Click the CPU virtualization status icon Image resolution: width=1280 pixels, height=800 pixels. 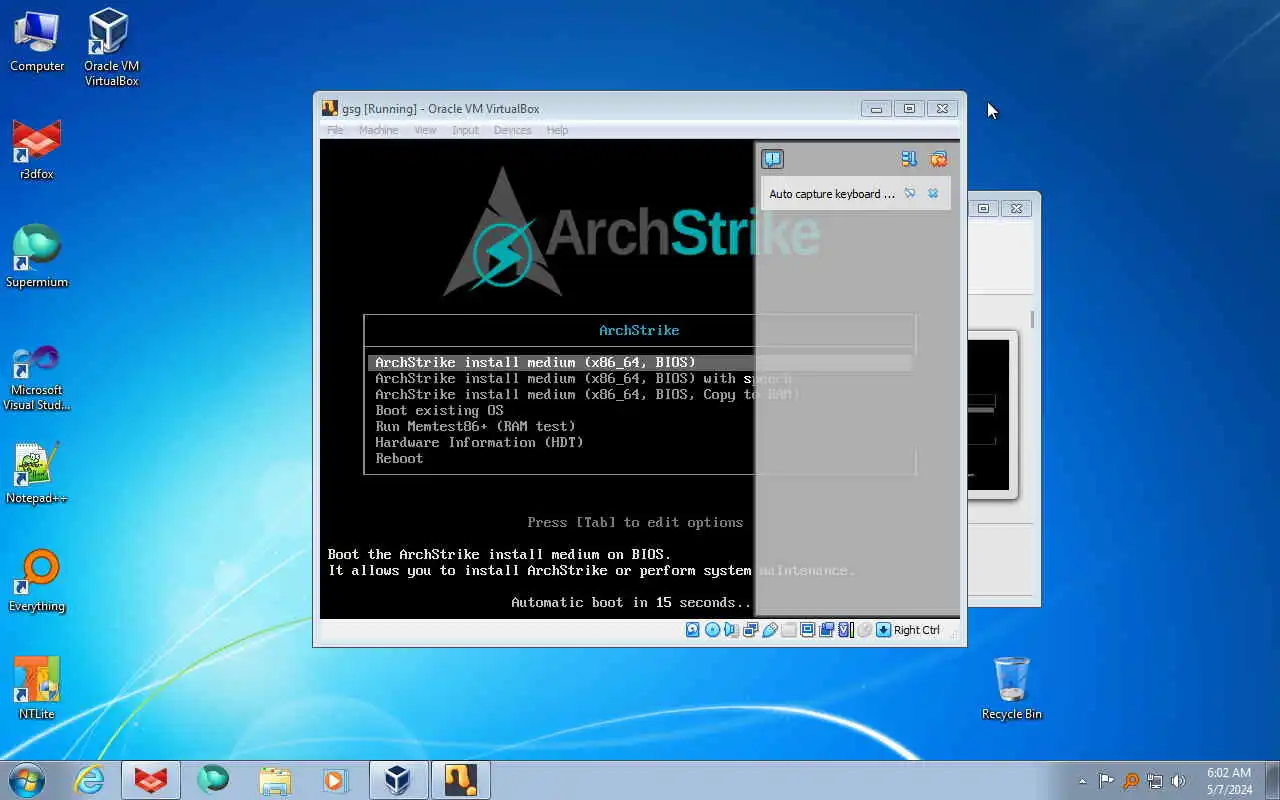point(845,630)
